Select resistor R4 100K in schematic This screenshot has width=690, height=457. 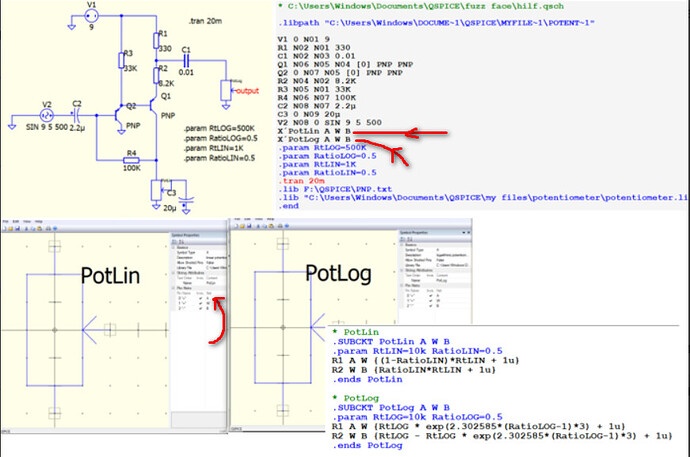tap(131, 161)
